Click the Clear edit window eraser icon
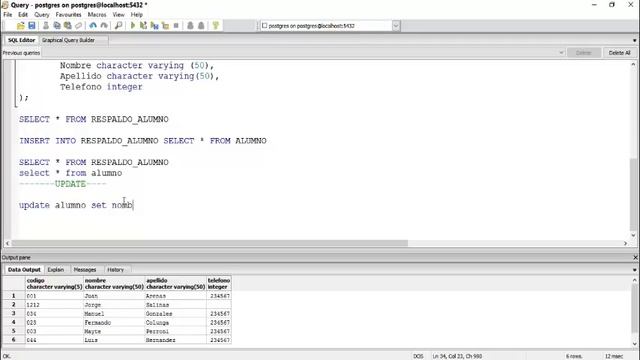This screenshot has width=640, height=360. click(x=78, y=26)
